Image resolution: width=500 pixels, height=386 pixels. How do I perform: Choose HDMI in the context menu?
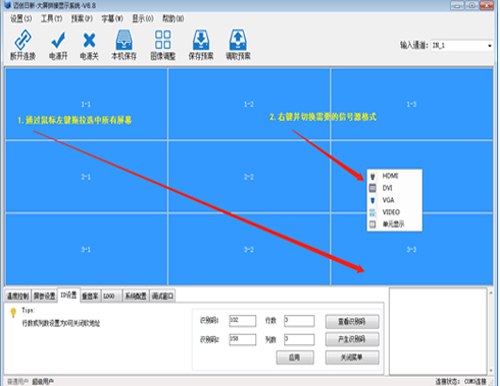tap(394, 176)
